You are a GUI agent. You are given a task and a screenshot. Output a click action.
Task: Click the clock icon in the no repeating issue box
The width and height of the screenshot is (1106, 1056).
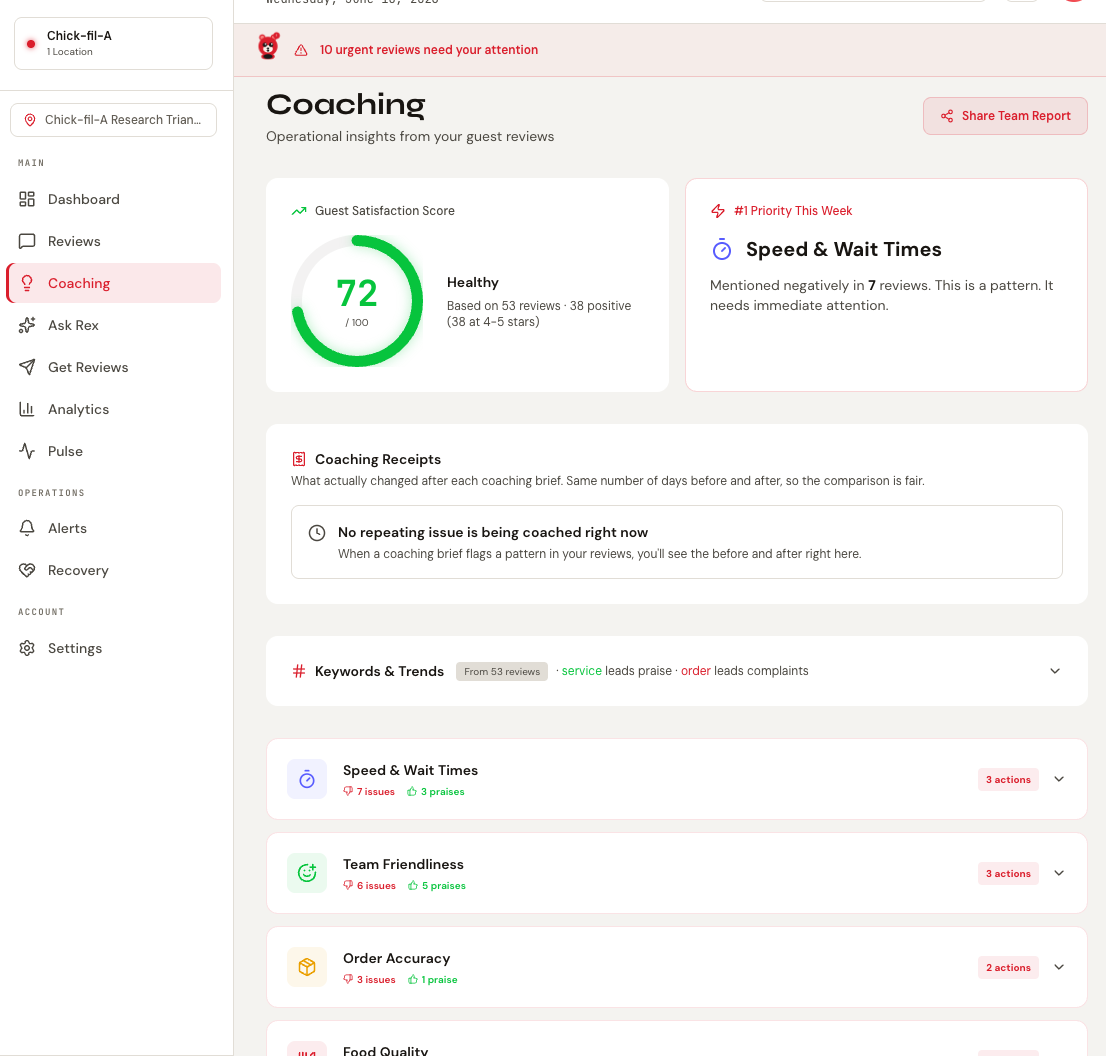pyautogui.click(x=317, y=533)
